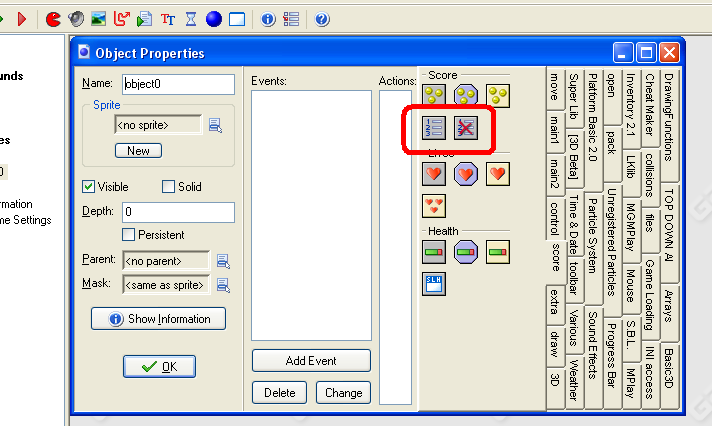712x426 pixels.
Task: Click the Draw Health bar action icon
Action: 498,252
